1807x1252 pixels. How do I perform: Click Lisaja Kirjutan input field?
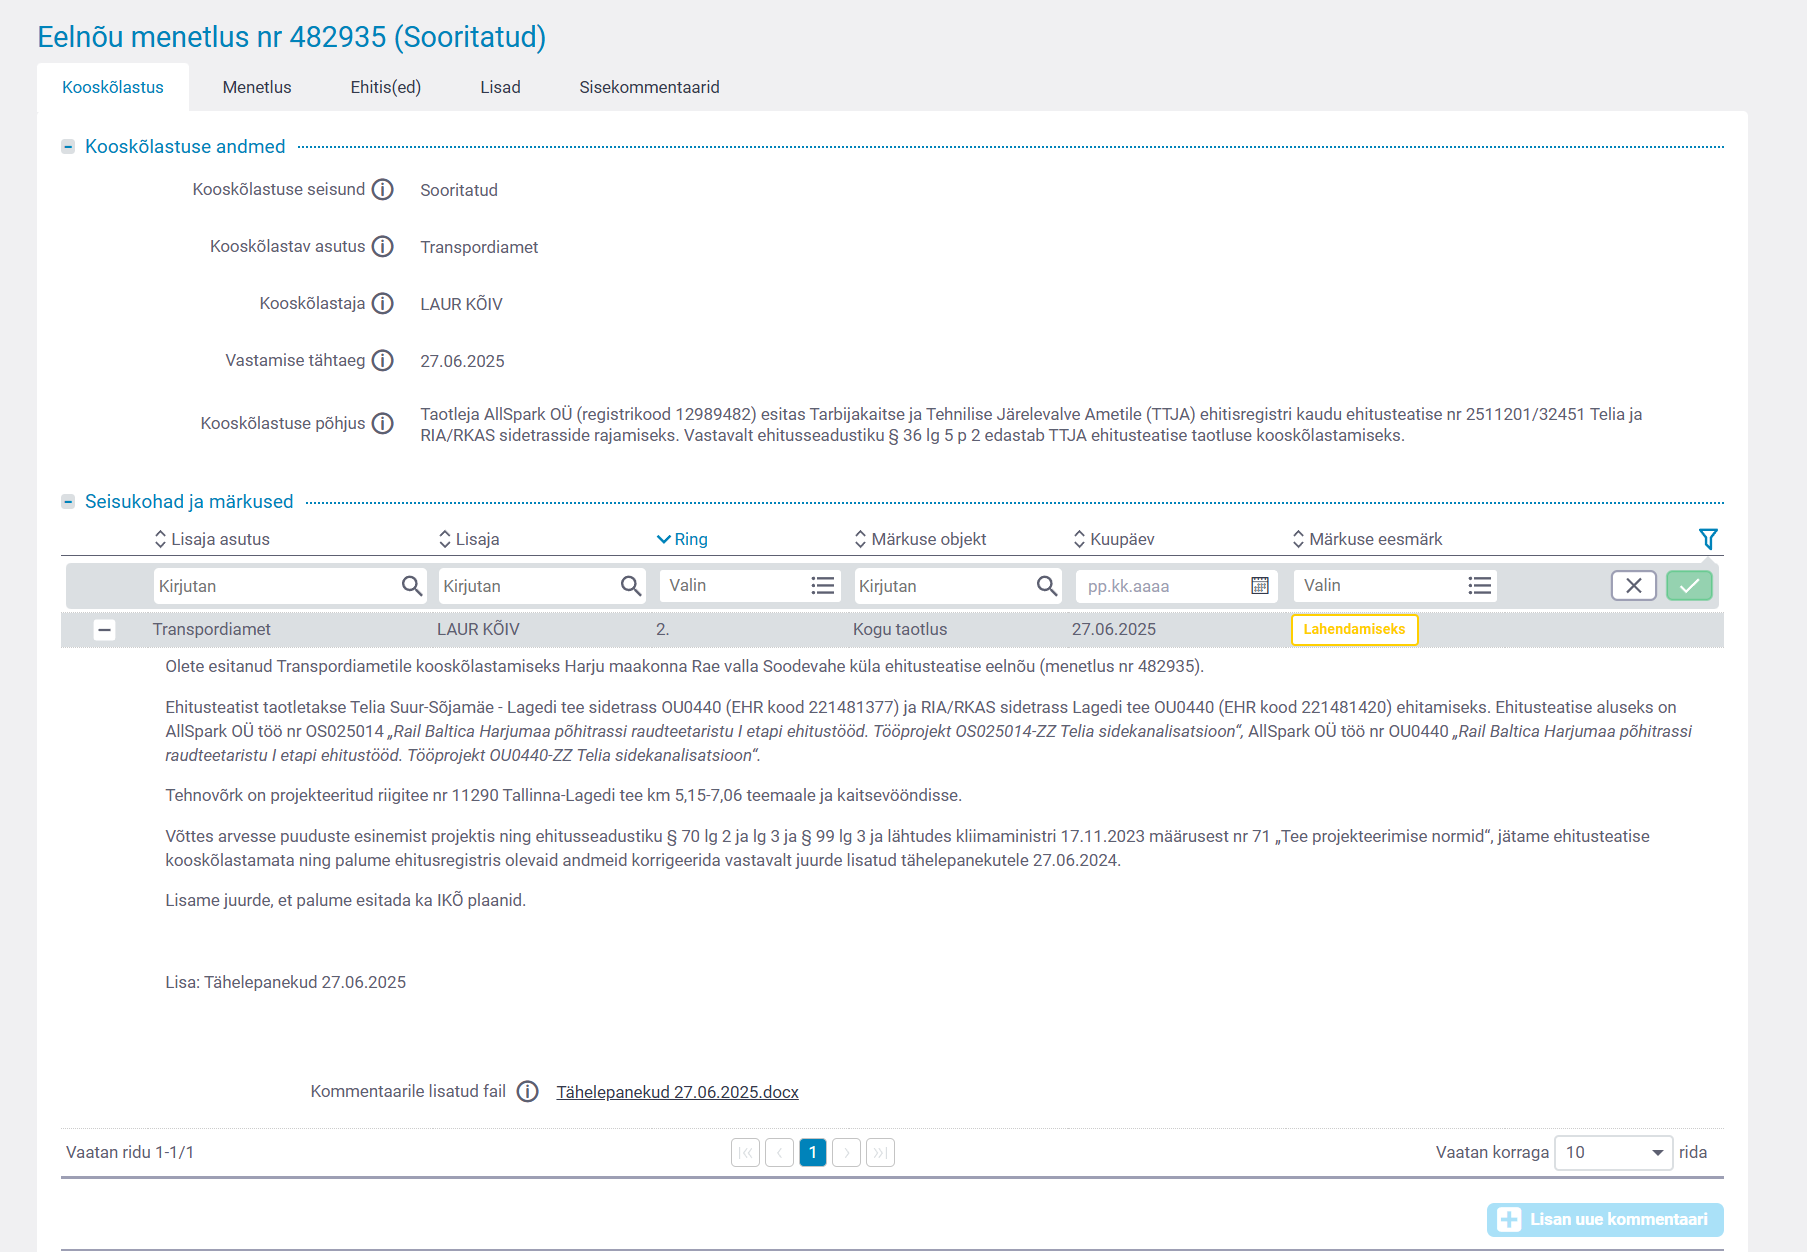pyautogui.click(x=541, y=586)
